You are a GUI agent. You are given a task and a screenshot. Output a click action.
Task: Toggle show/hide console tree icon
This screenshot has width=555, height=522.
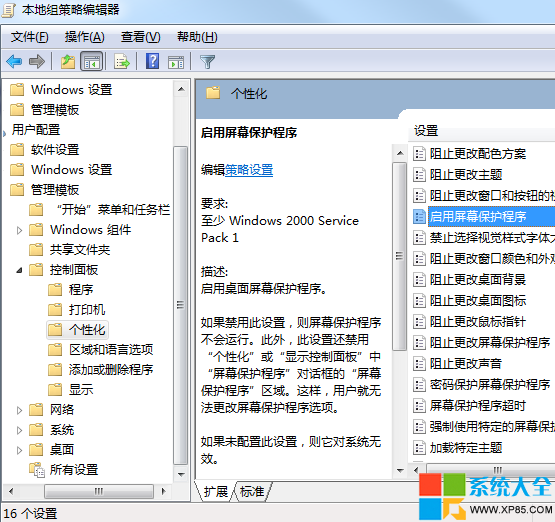click(92, 62)
